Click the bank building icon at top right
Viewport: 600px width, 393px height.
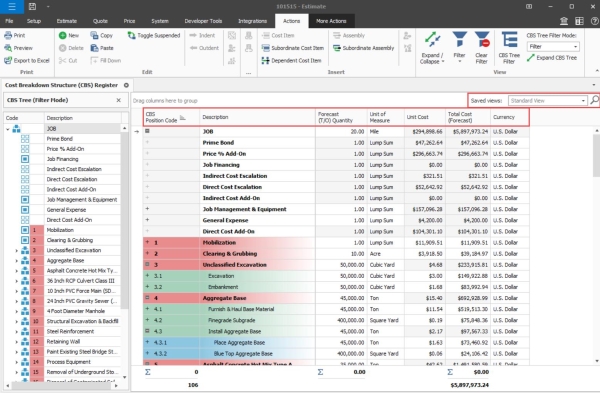click(x=564, y=21)
